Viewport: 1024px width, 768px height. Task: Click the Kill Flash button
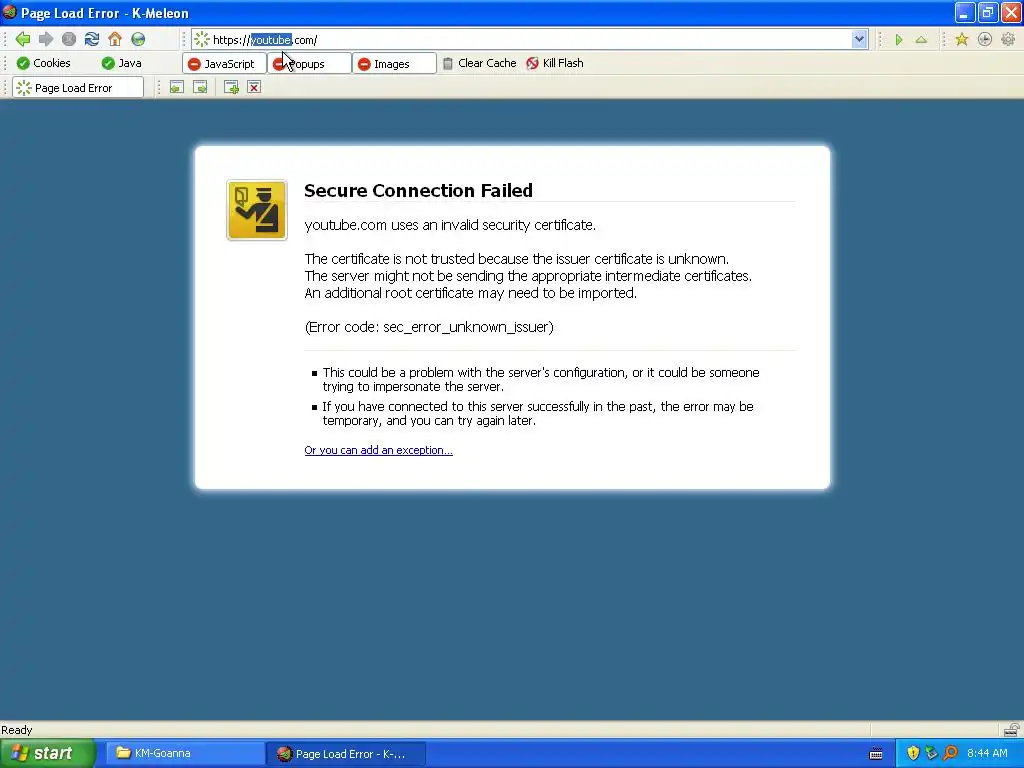pos(555,63)
